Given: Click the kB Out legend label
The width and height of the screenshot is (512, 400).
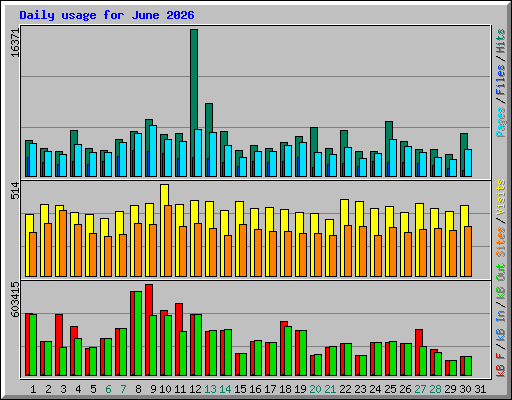Looking at the screenshot, I should click(x=500, y=281).
